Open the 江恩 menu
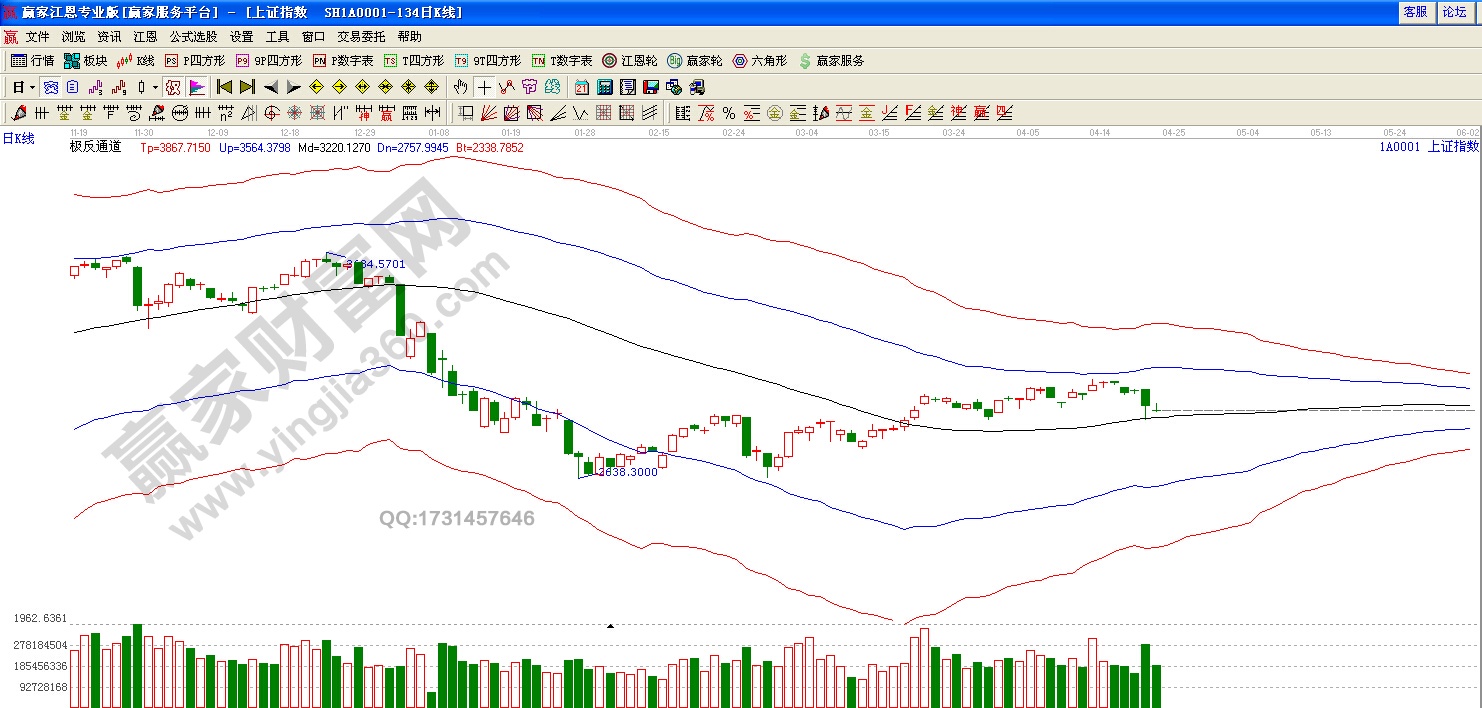The image size is (1482, 708). (x=145, y=36)
